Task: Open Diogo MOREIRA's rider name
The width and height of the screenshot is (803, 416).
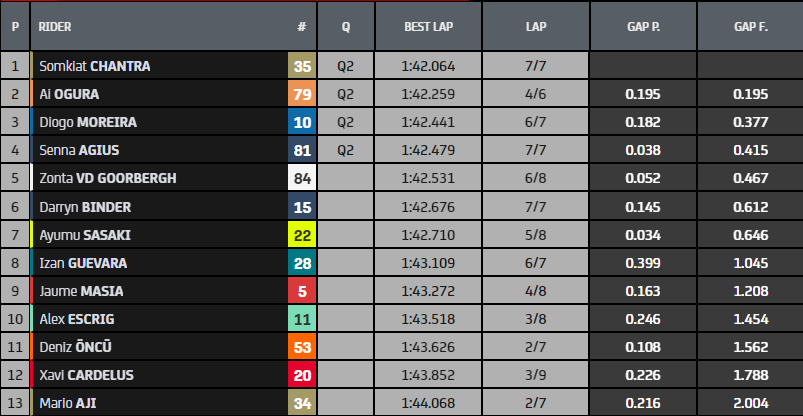Action: pyautogui.click(x=88, y=123)
